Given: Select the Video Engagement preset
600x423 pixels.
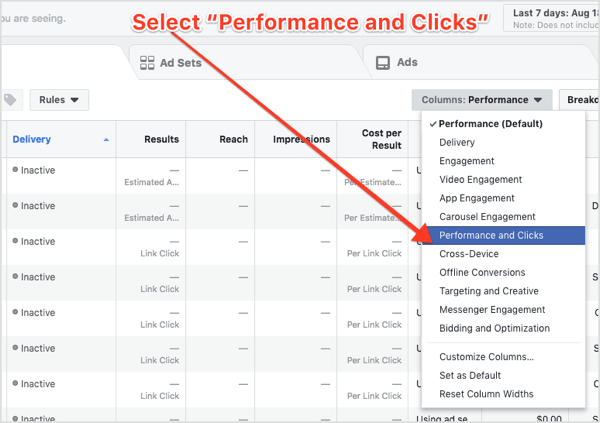Looking at the screenshot, I should click(x=480, y=180).
